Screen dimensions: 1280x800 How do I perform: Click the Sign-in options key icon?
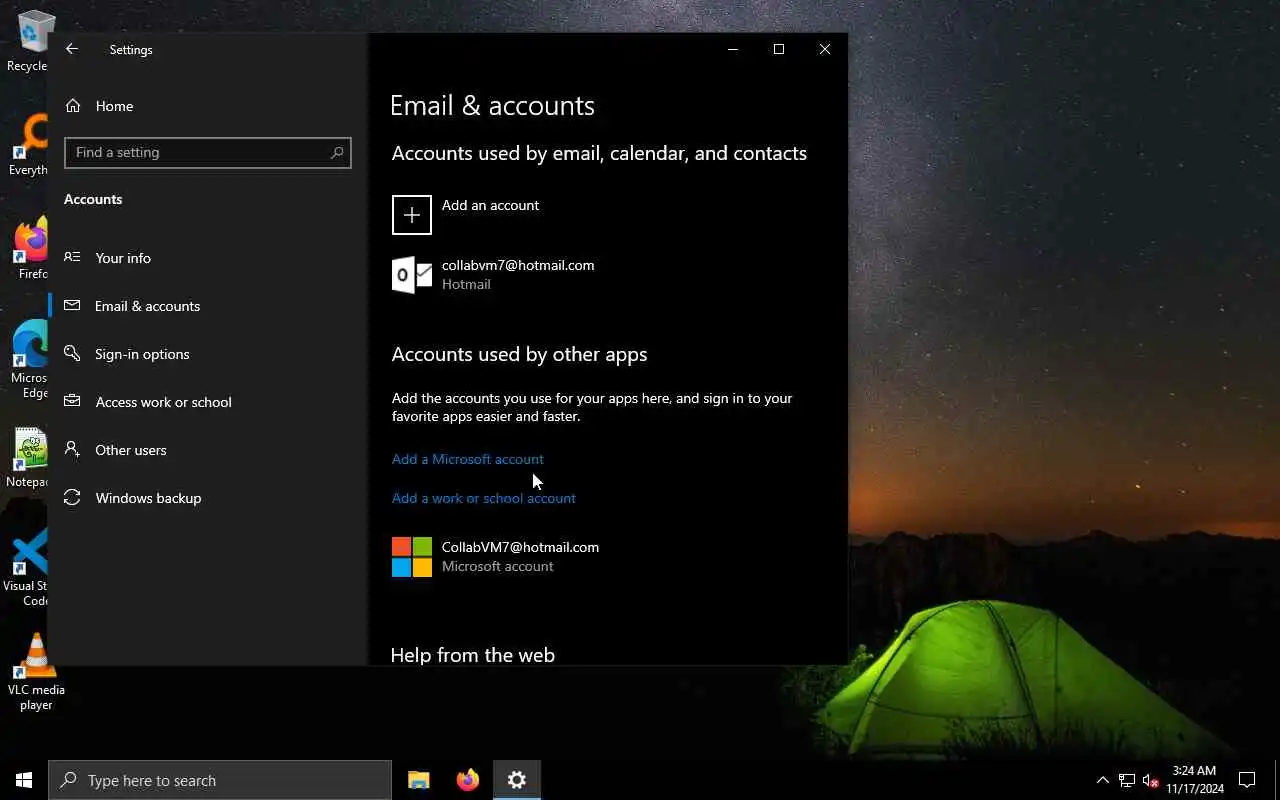(x=72, y=353)
